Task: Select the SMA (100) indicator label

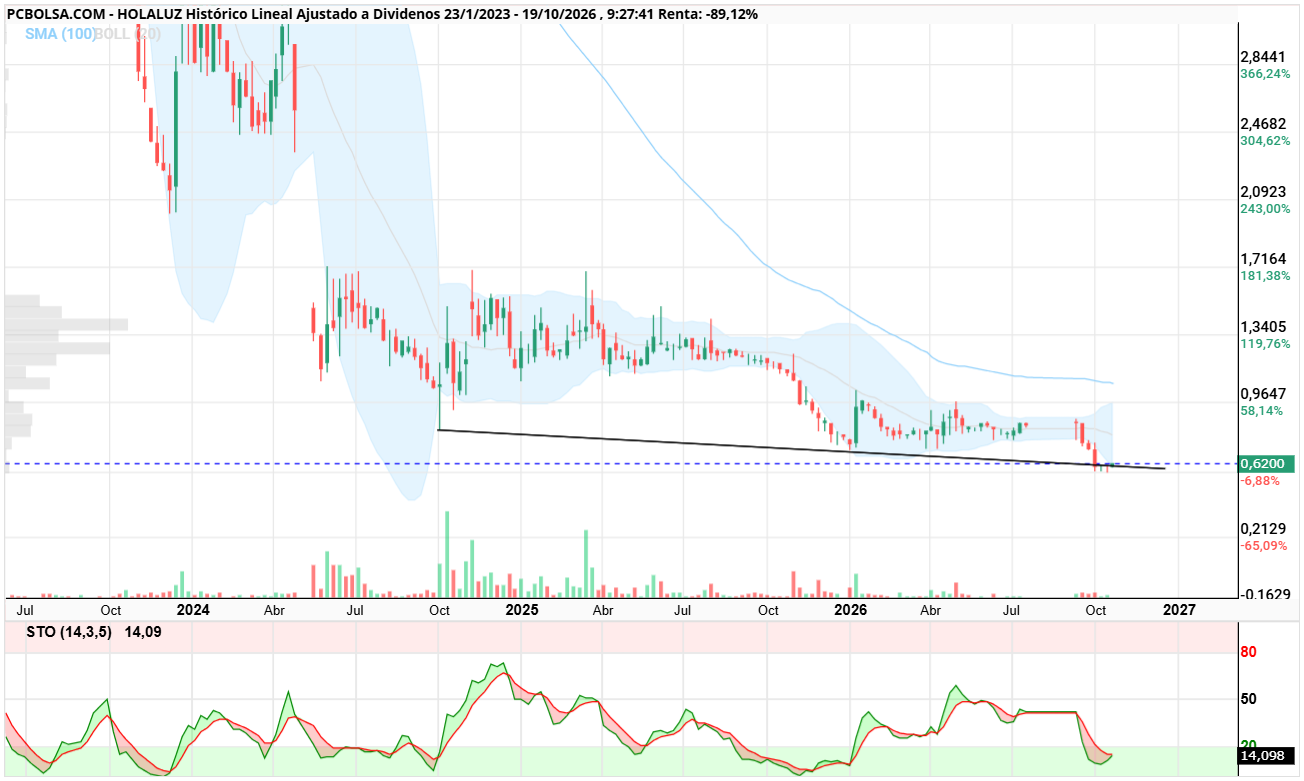Action: [60, 33]
